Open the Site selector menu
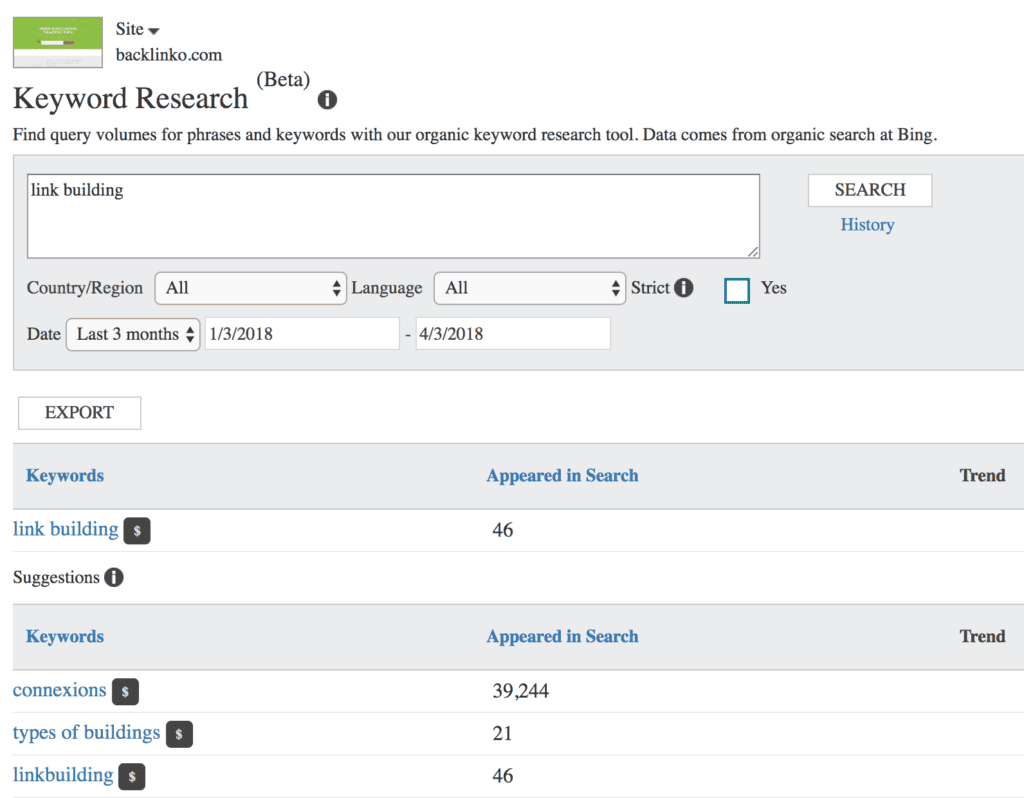 (x=138, y=30)
